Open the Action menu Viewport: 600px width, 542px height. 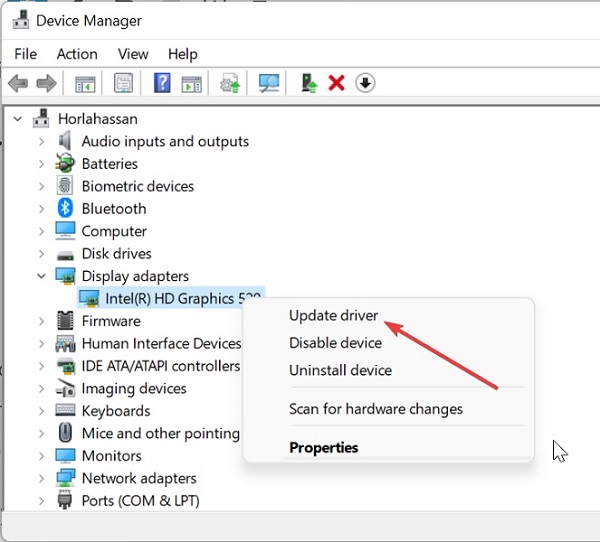pos(77,54)
